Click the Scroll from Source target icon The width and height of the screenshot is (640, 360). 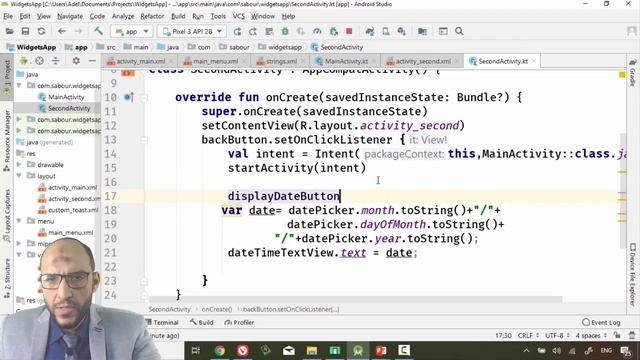click(39, 61)
